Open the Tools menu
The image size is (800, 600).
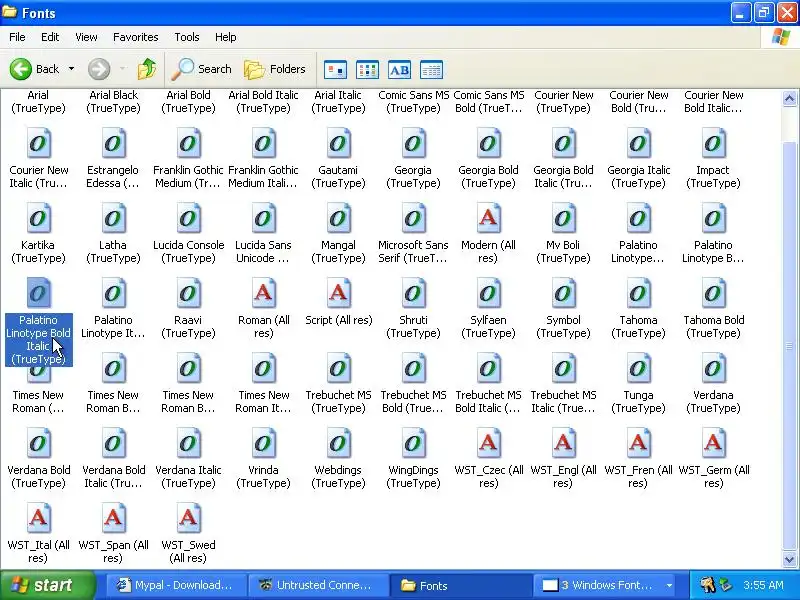pos(187,37)
